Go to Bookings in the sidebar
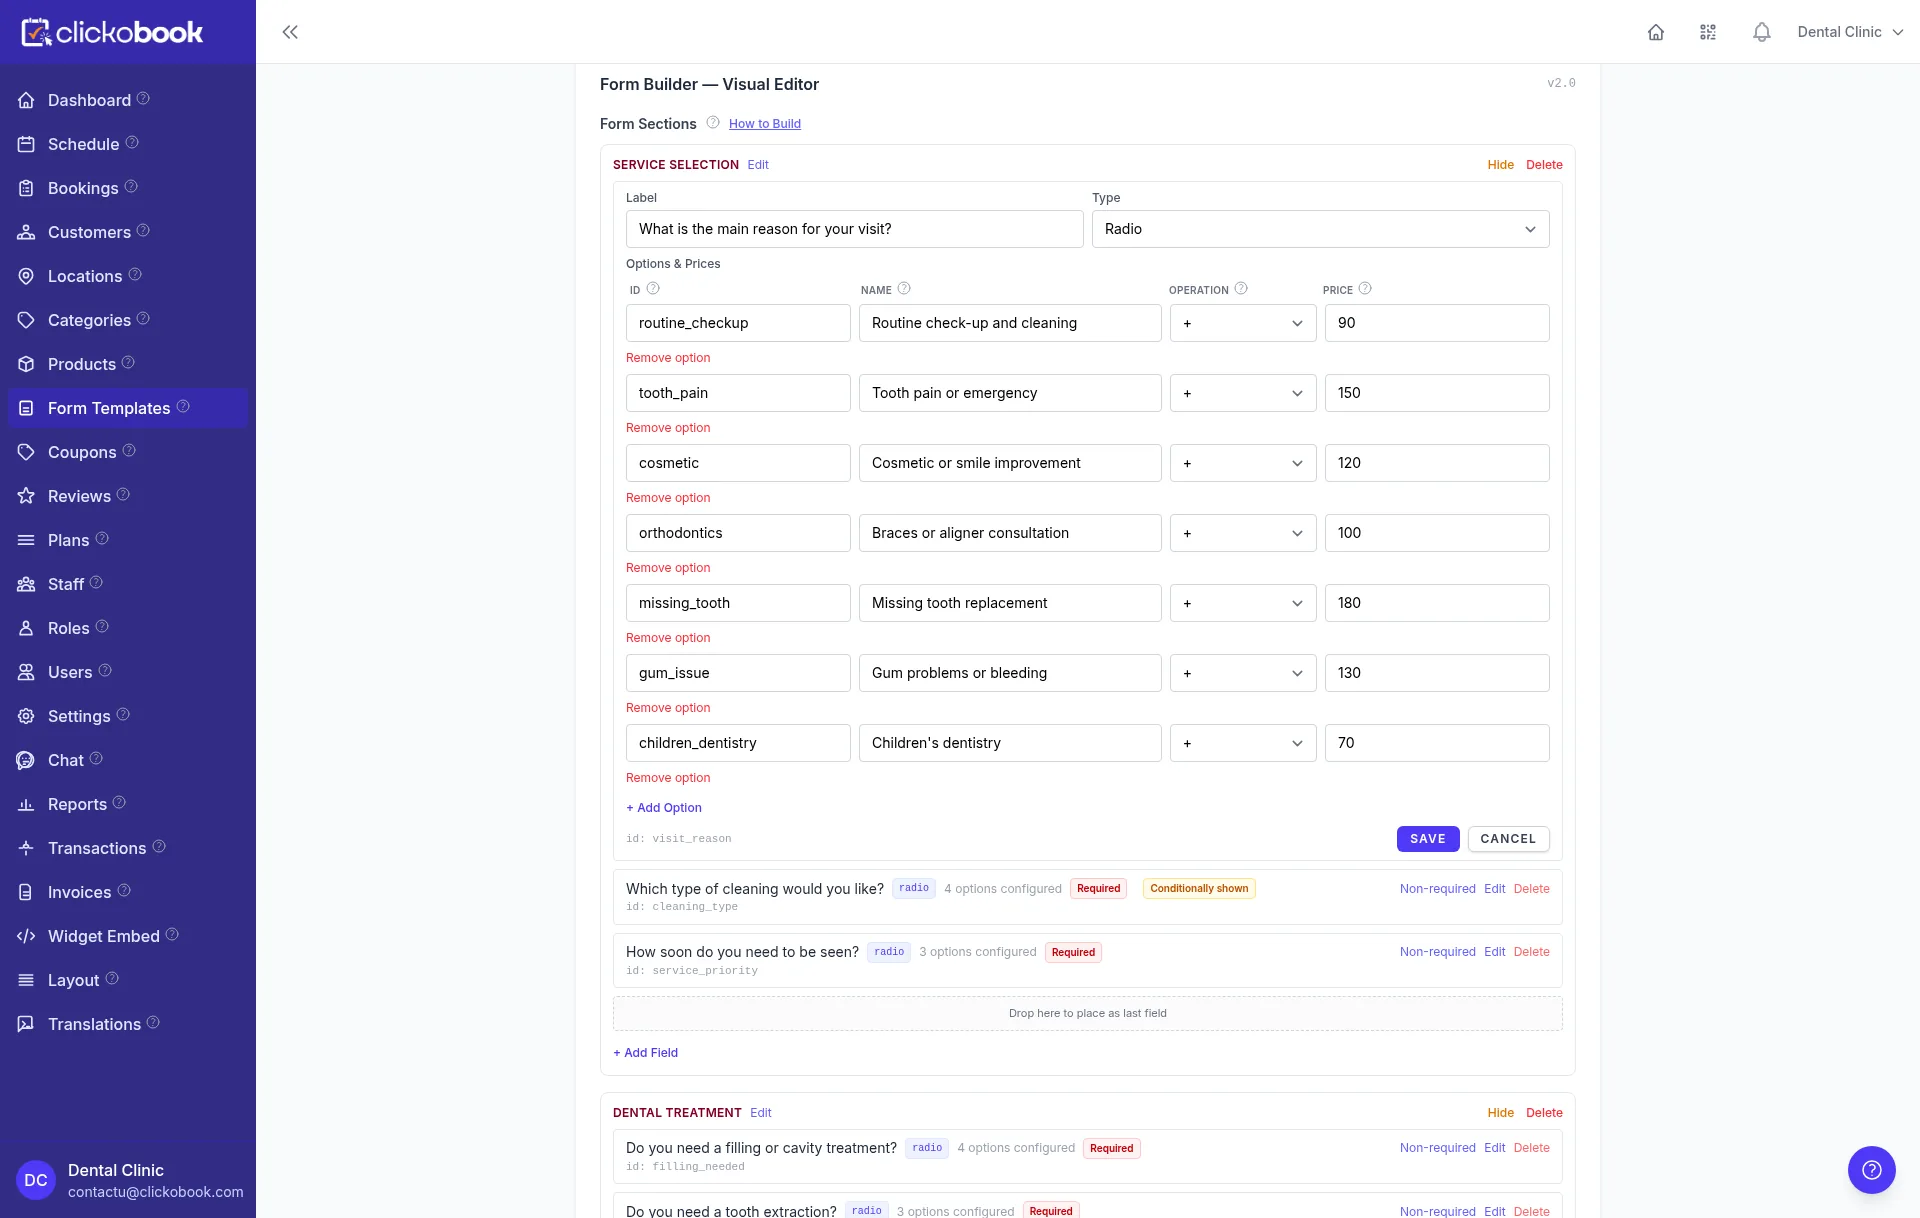 [83, 188]
